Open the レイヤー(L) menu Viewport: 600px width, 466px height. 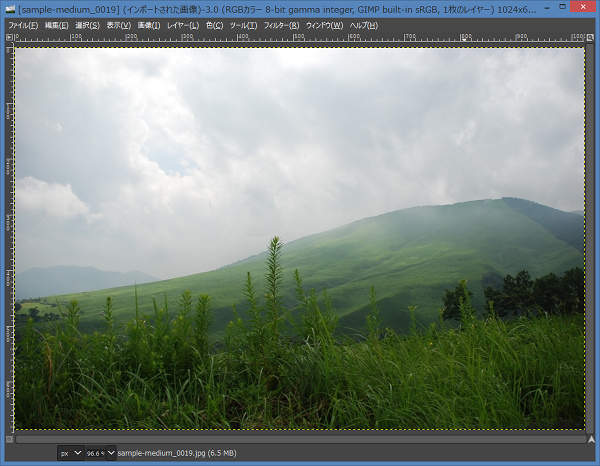click(183, 26)
